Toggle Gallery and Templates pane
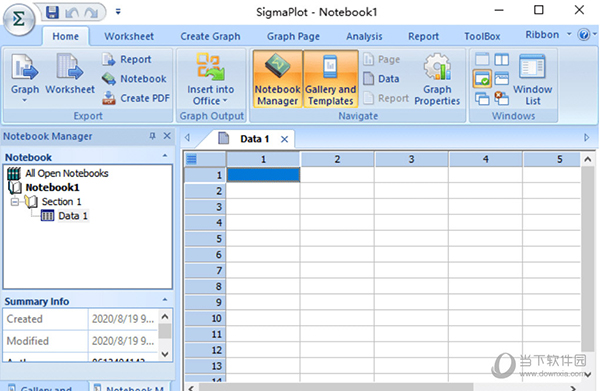The height and width of the screenshot is (391, 600). (331, 79)
